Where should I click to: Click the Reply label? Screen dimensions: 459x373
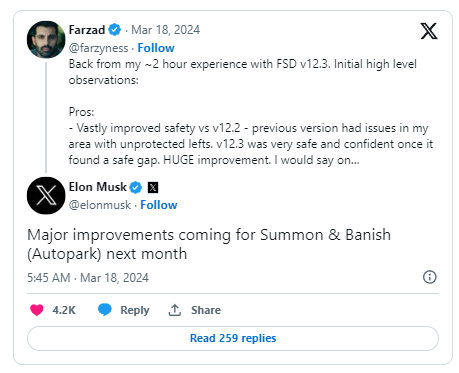pyautogui.click(x=135, y=310)
